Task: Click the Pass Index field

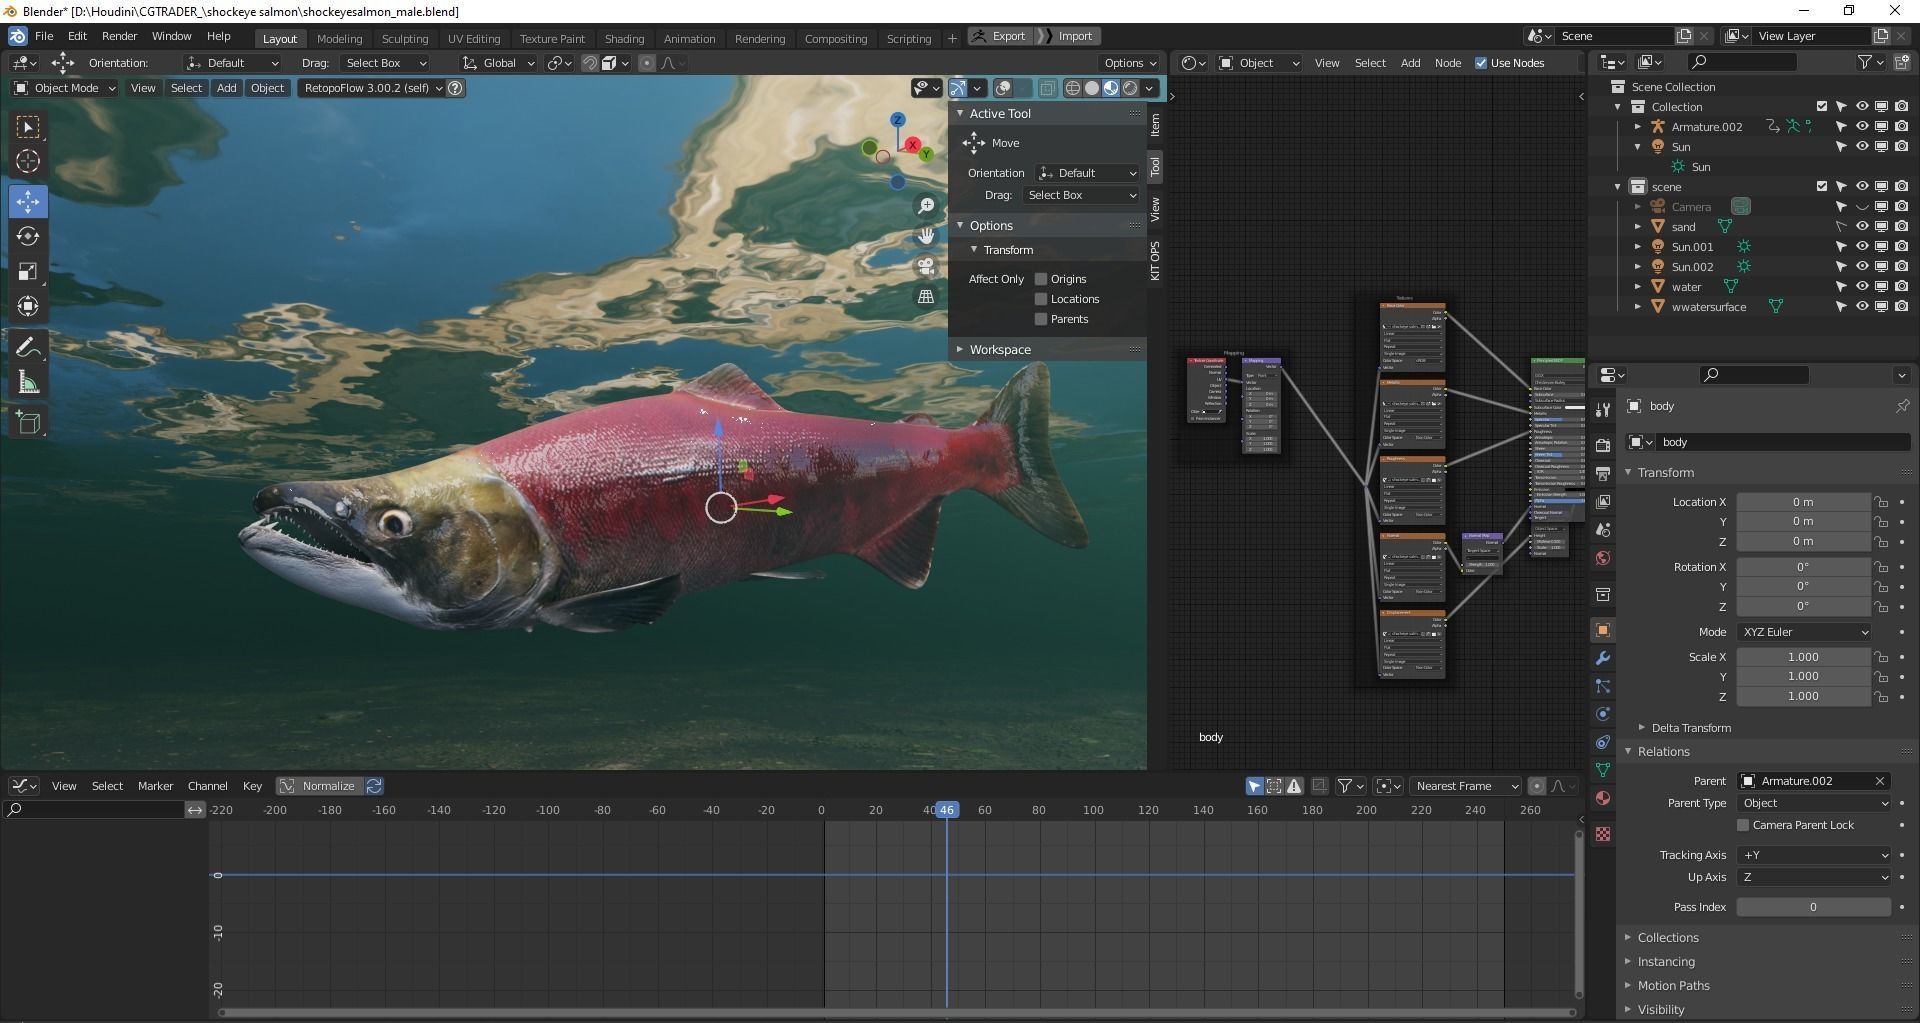Action: [1813, 907]
